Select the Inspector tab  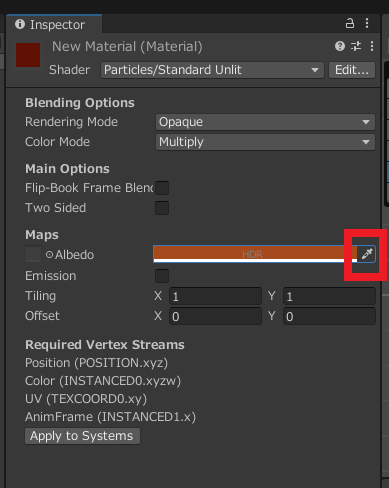point(54,24)
